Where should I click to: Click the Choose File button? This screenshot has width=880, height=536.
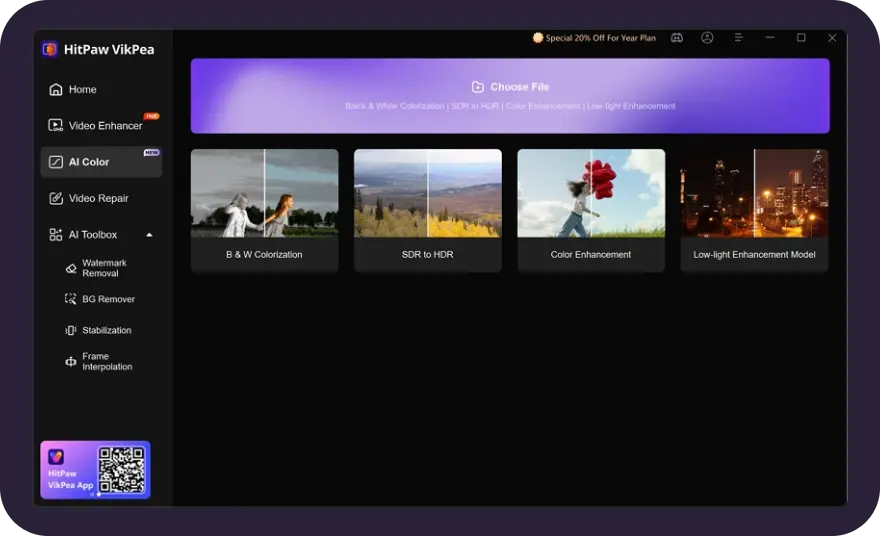pos(510,96)
